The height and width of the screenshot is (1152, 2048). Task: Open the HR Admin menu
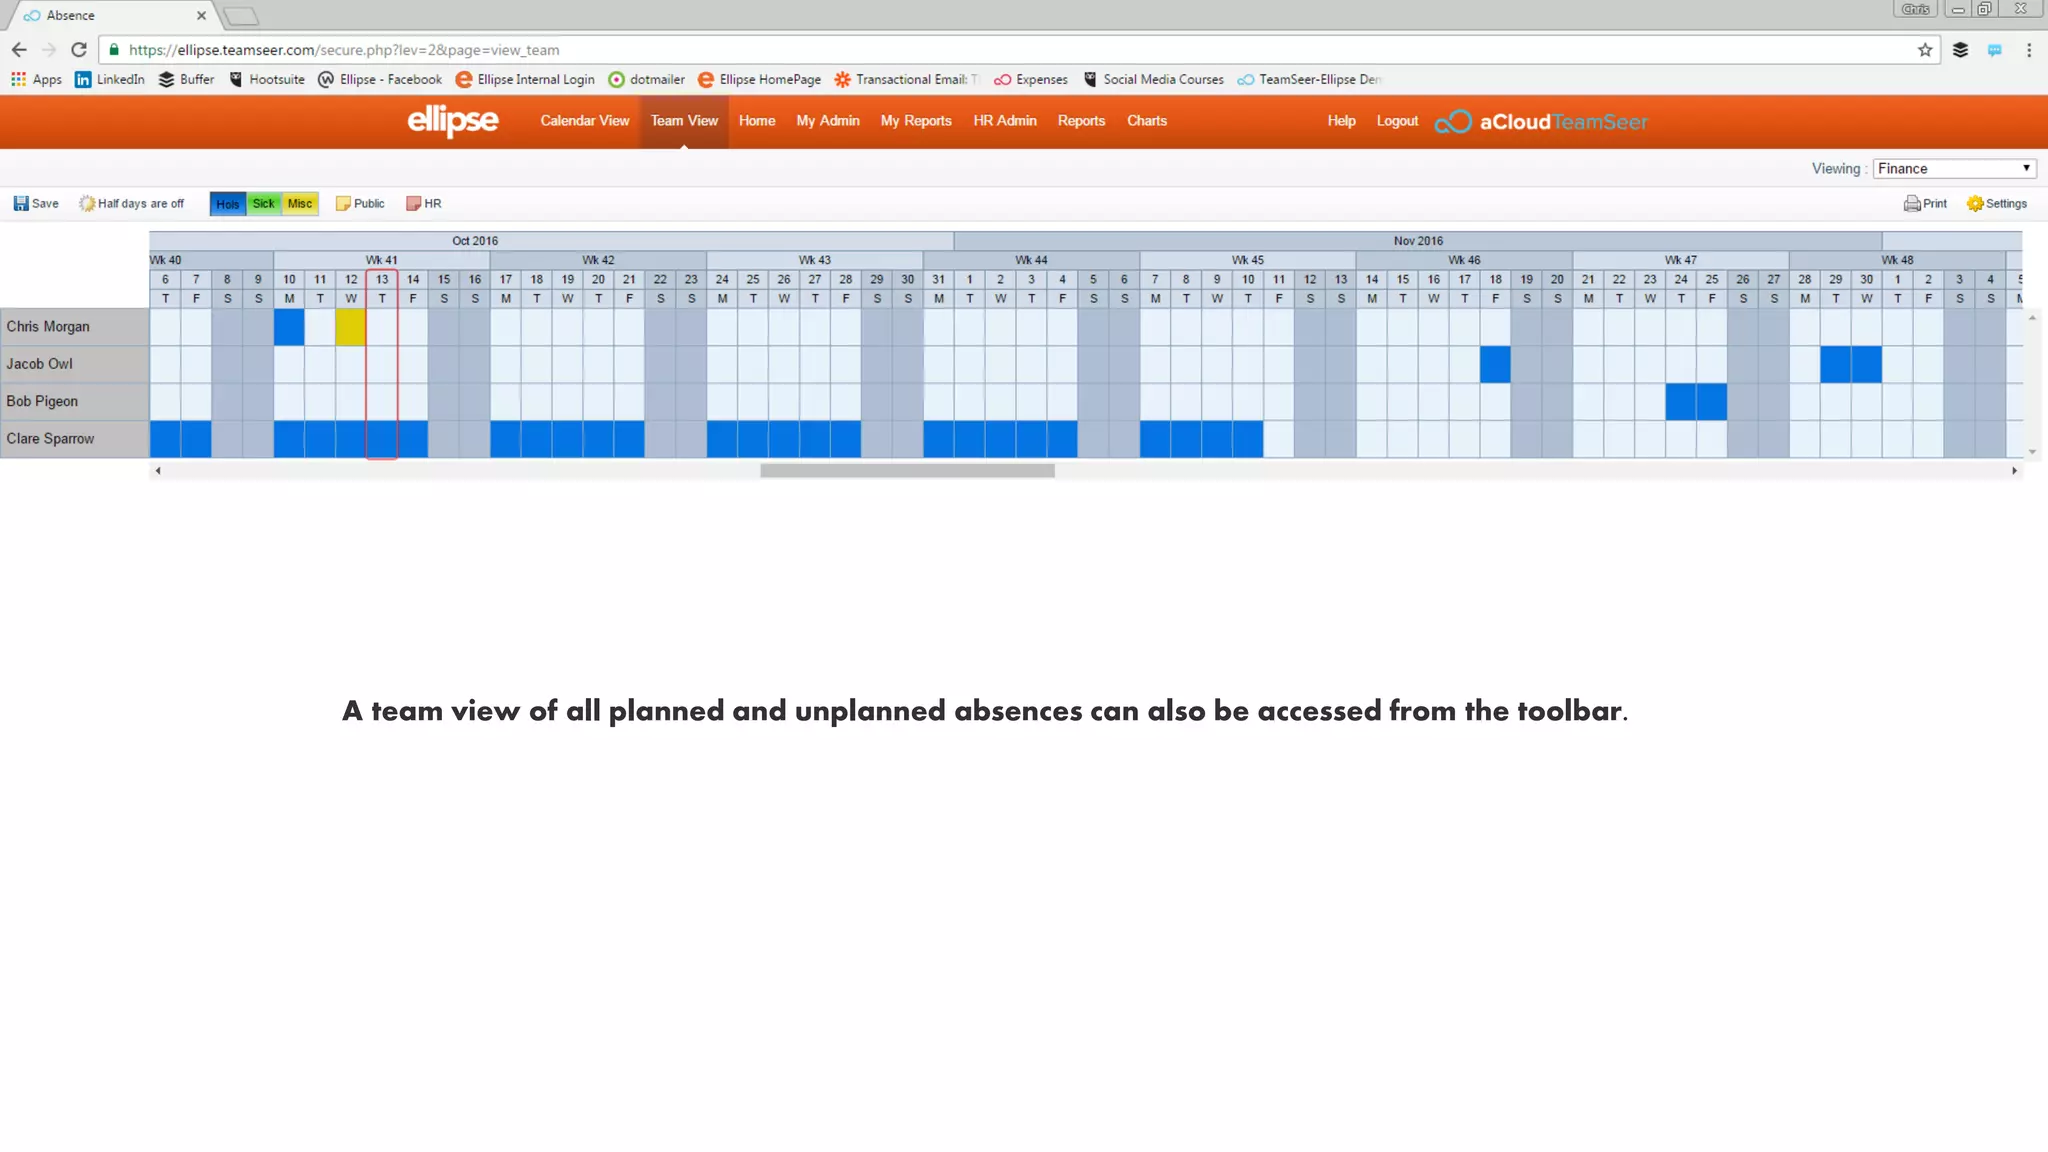tap(1004, 121)
